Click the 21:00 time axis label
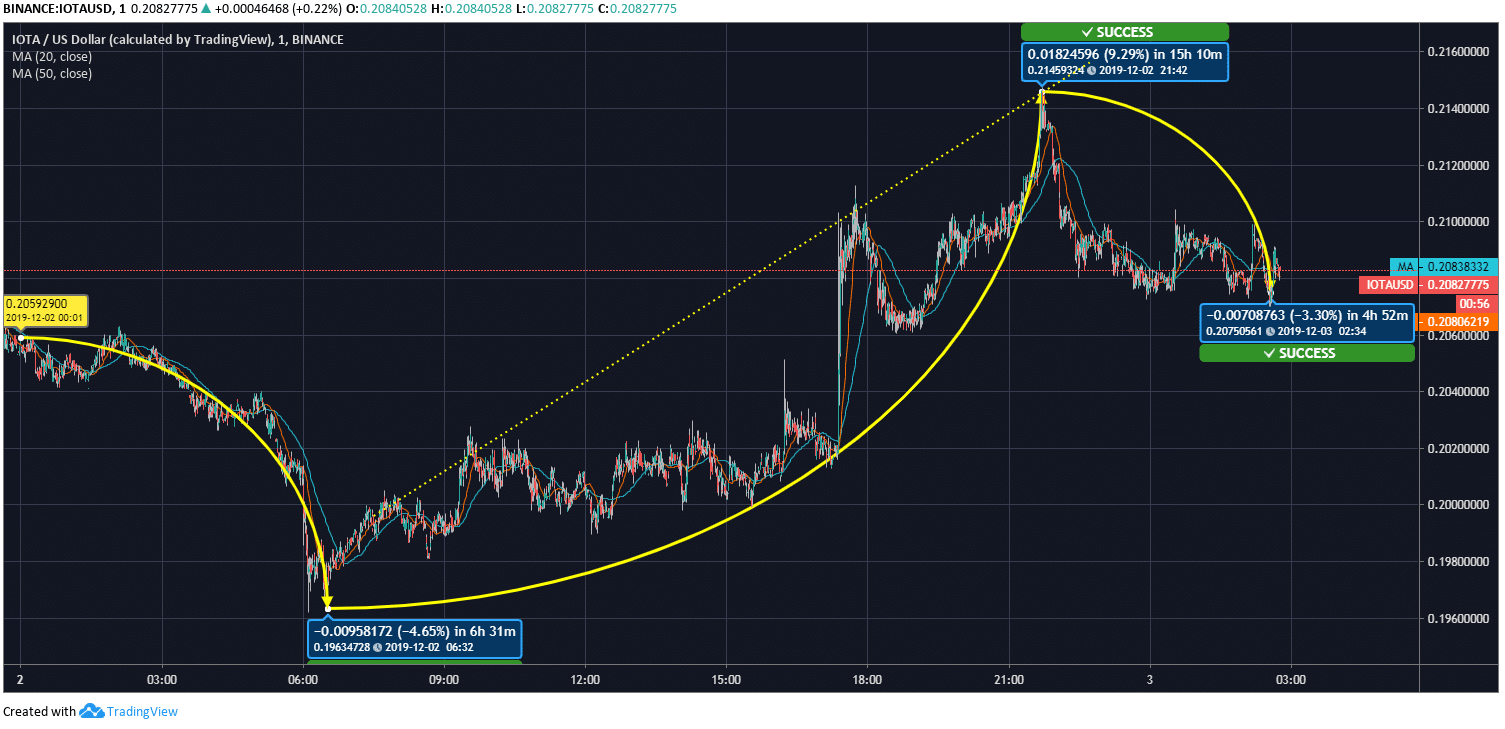Image resolution: width=1505 pixels, height=729 pixels. click(x=1009, y=680)
